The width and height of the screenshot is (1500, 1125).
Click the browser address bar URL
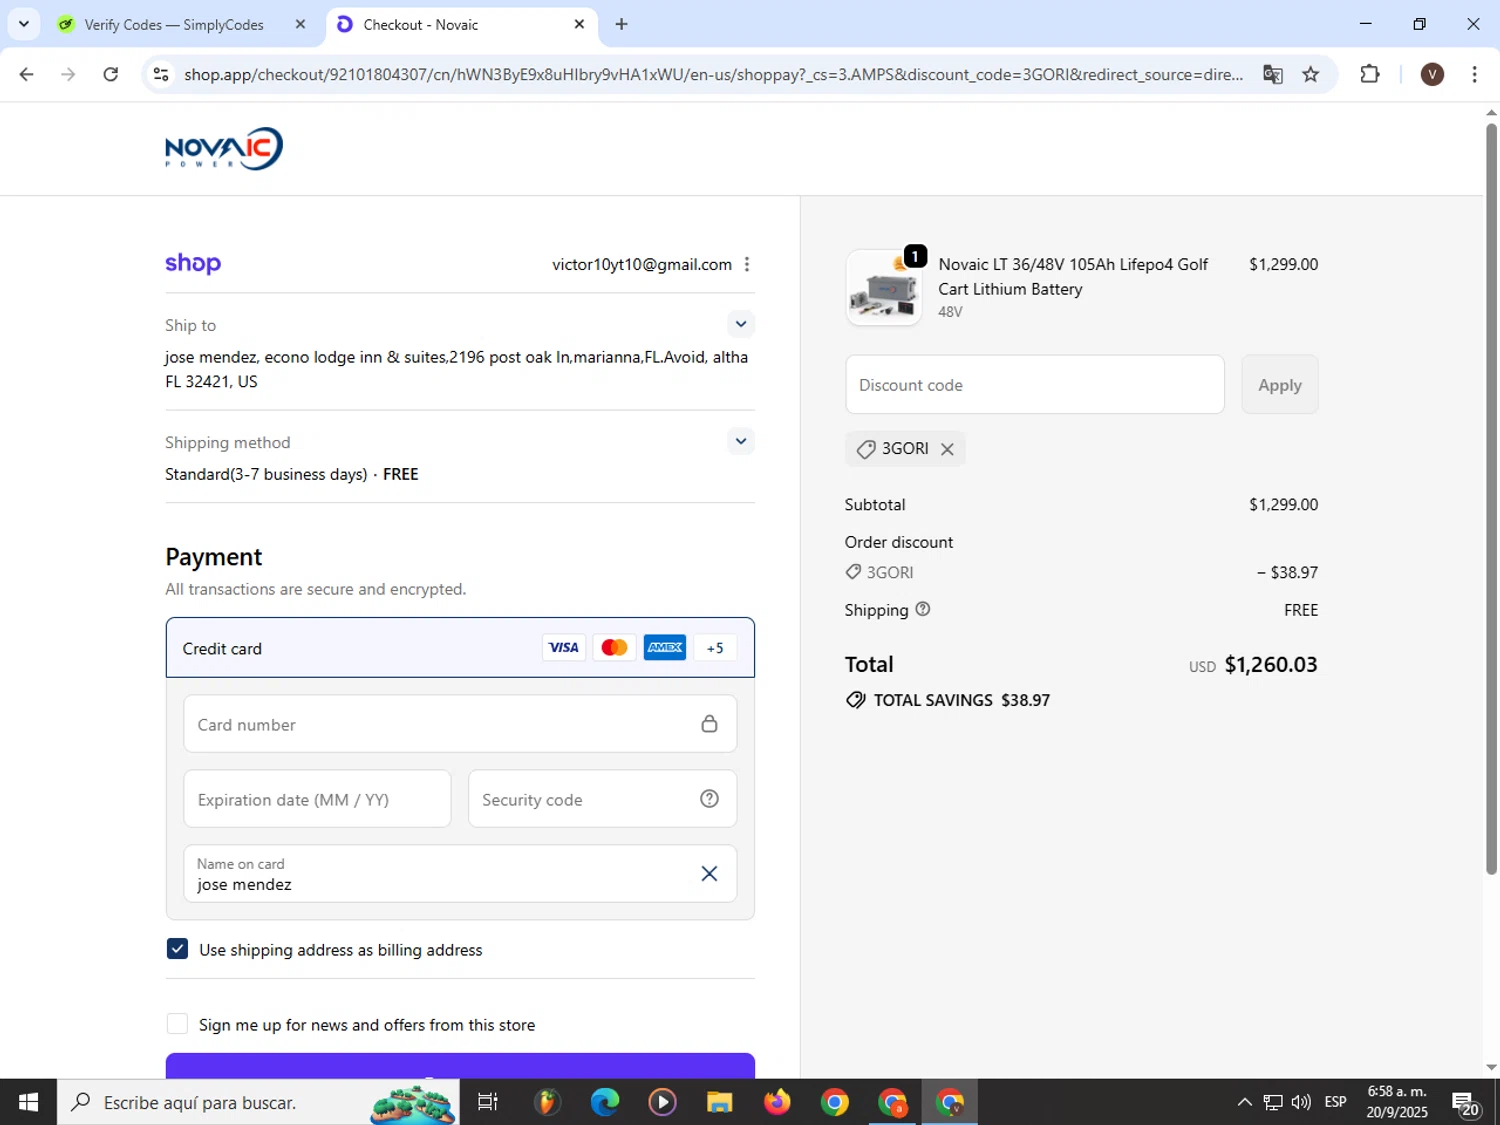714,74
